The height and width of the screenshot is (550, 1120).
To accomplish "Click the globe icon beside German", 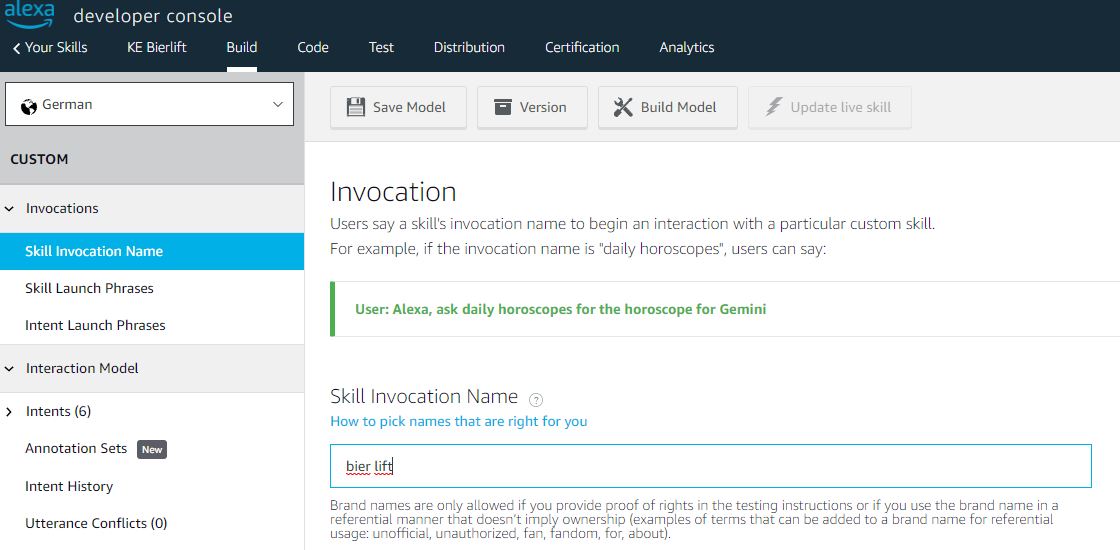I will (29, 105).
